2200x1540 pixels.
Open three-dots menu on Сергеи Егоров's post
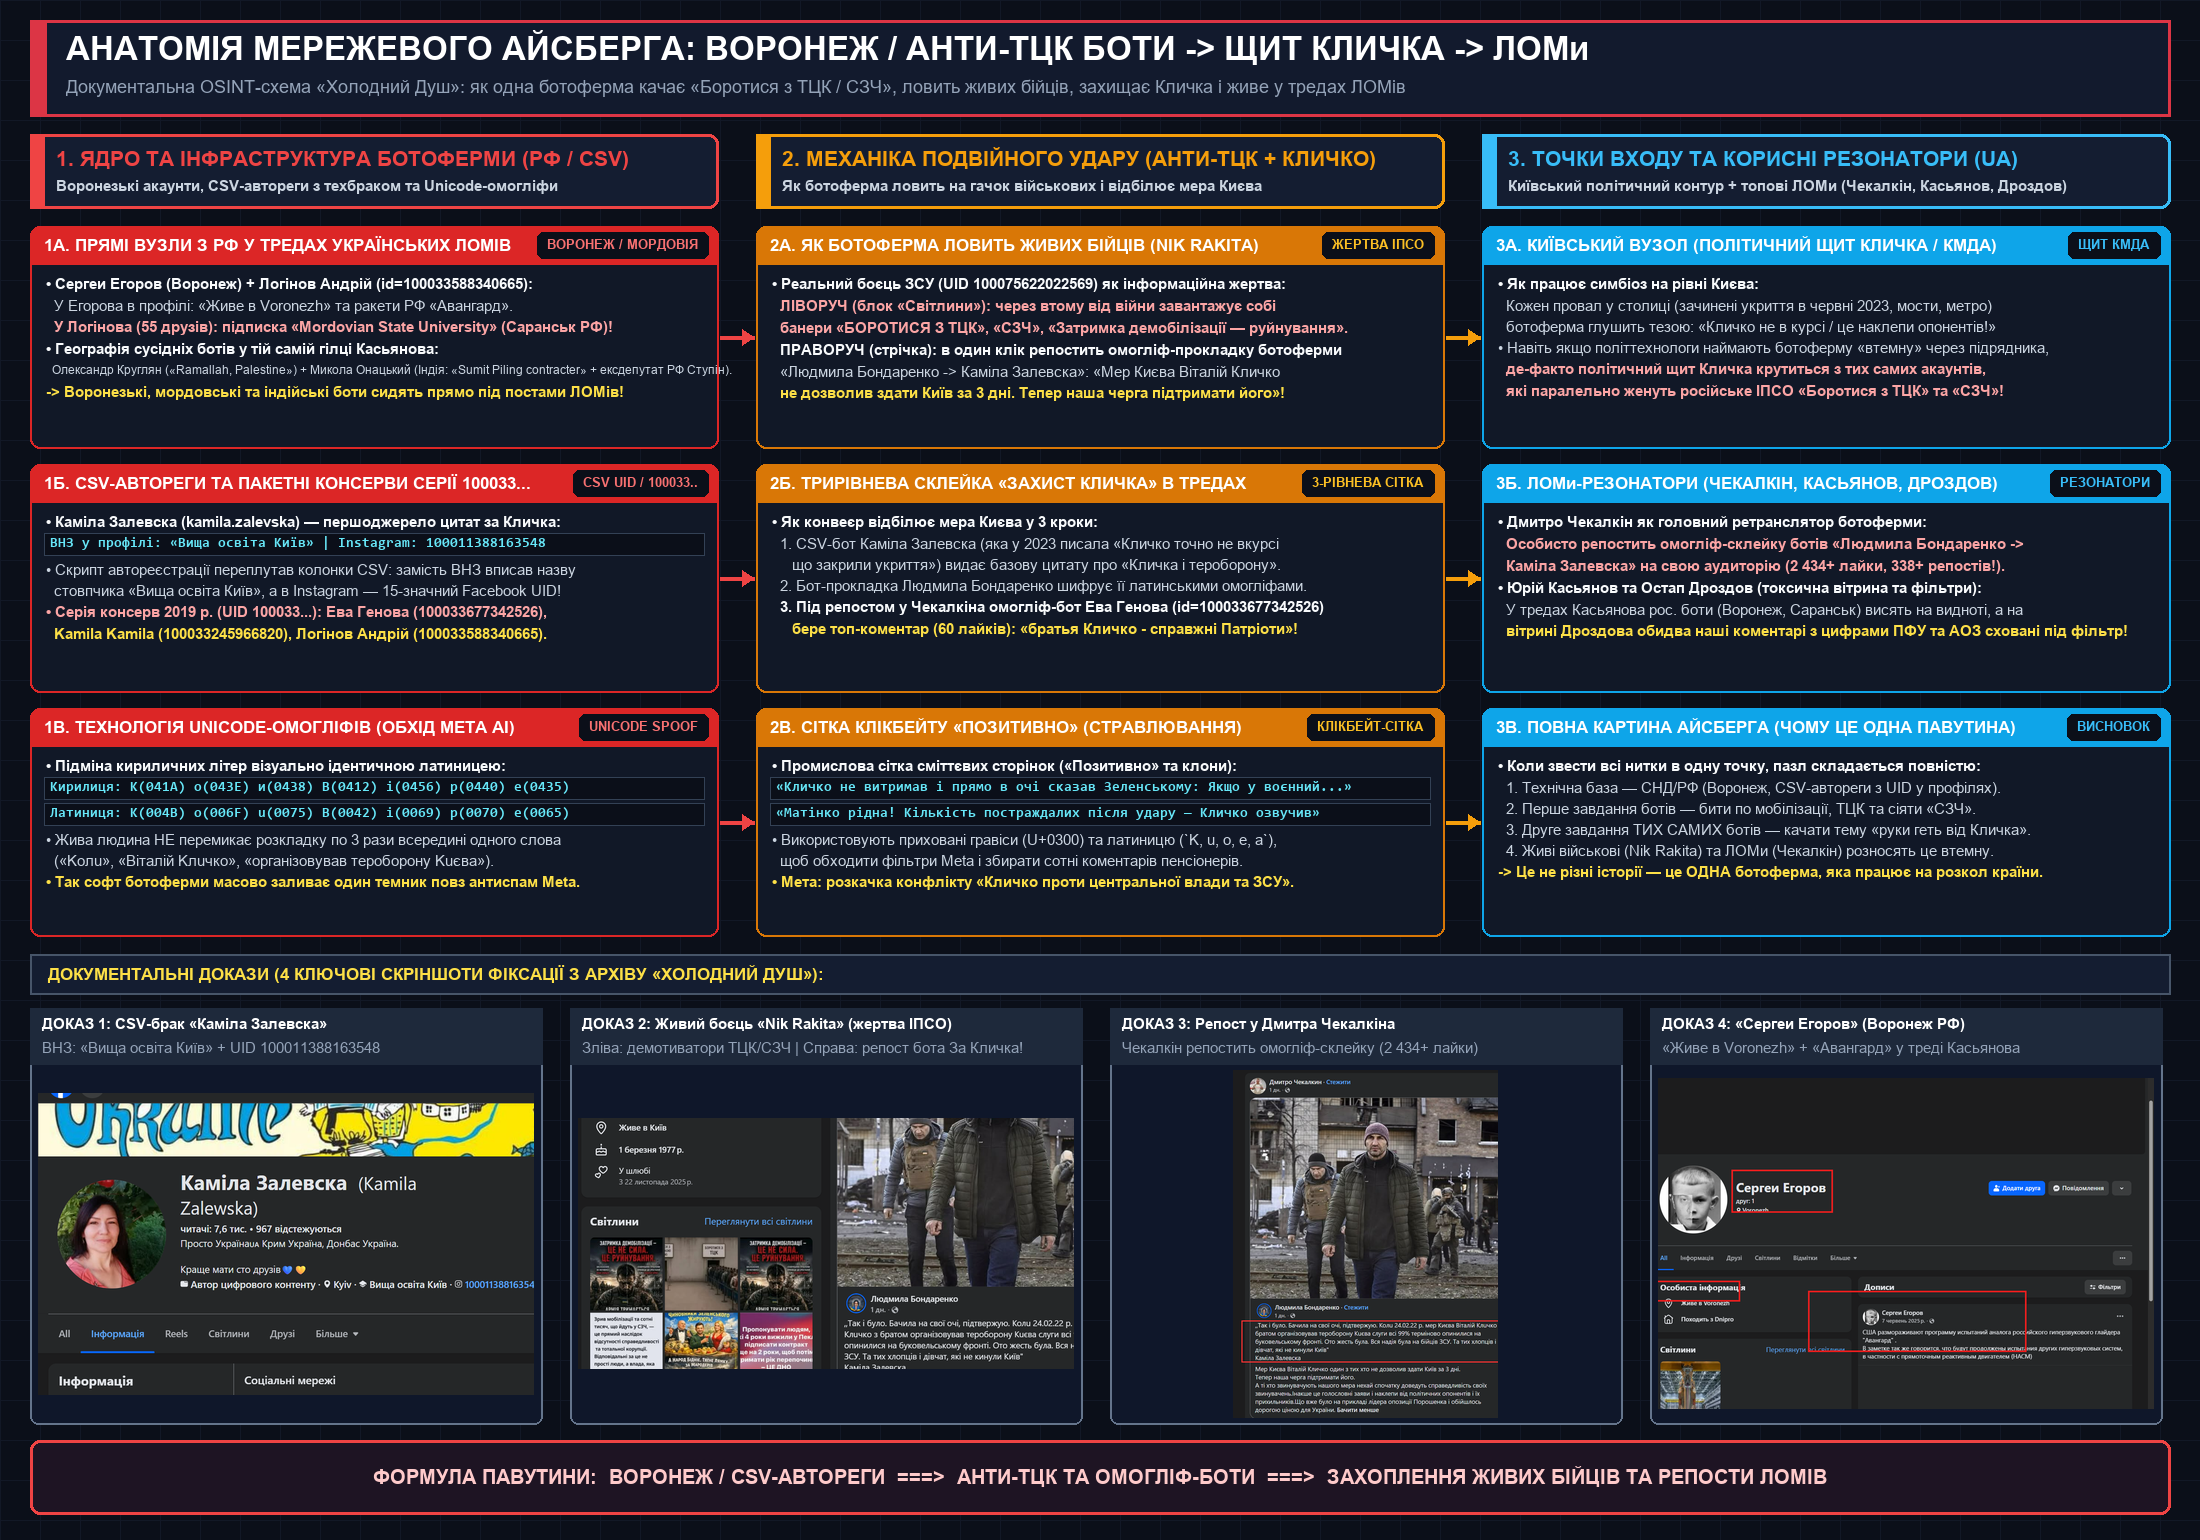click(x=2120, y=1316)
